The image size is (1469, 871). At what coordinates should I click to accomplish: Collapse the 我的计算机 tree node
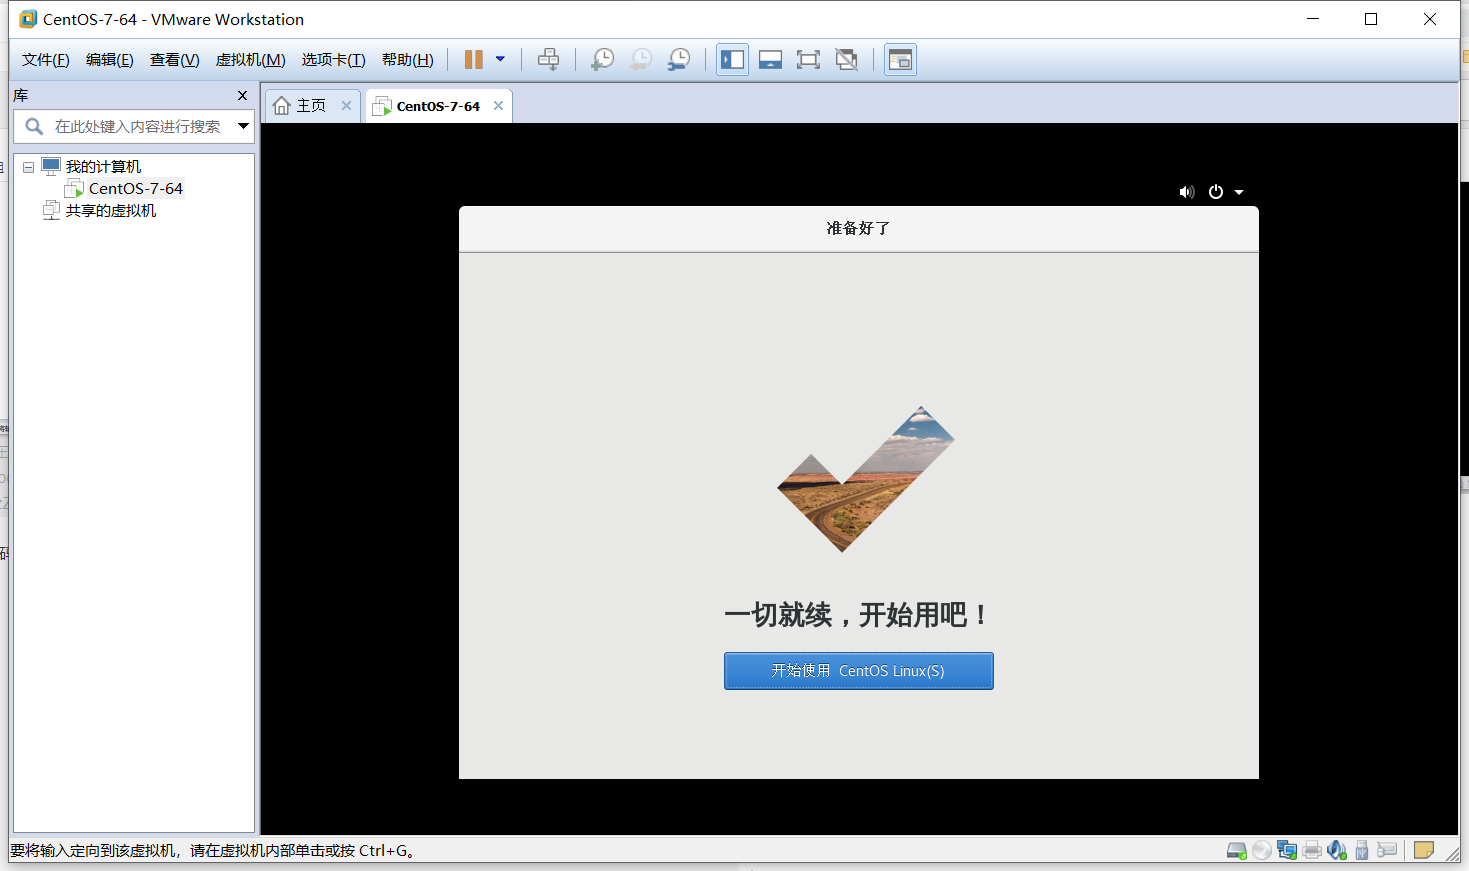tap(29, 167)
